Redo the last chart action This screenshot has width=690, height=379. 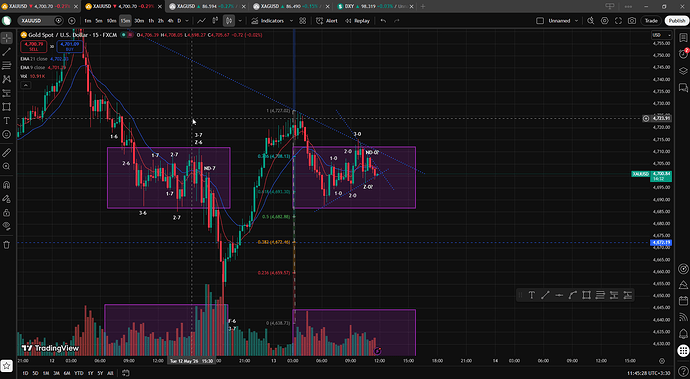[397, 21]
